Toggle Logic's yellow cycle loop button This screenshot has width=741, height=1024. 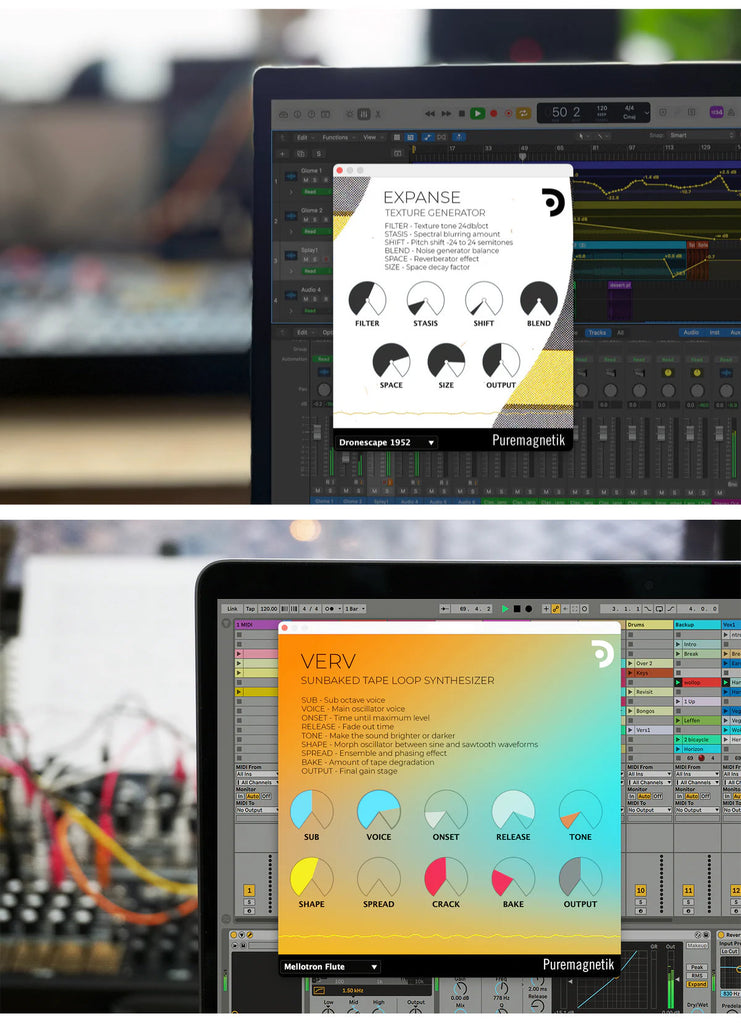tap(524, 114)
